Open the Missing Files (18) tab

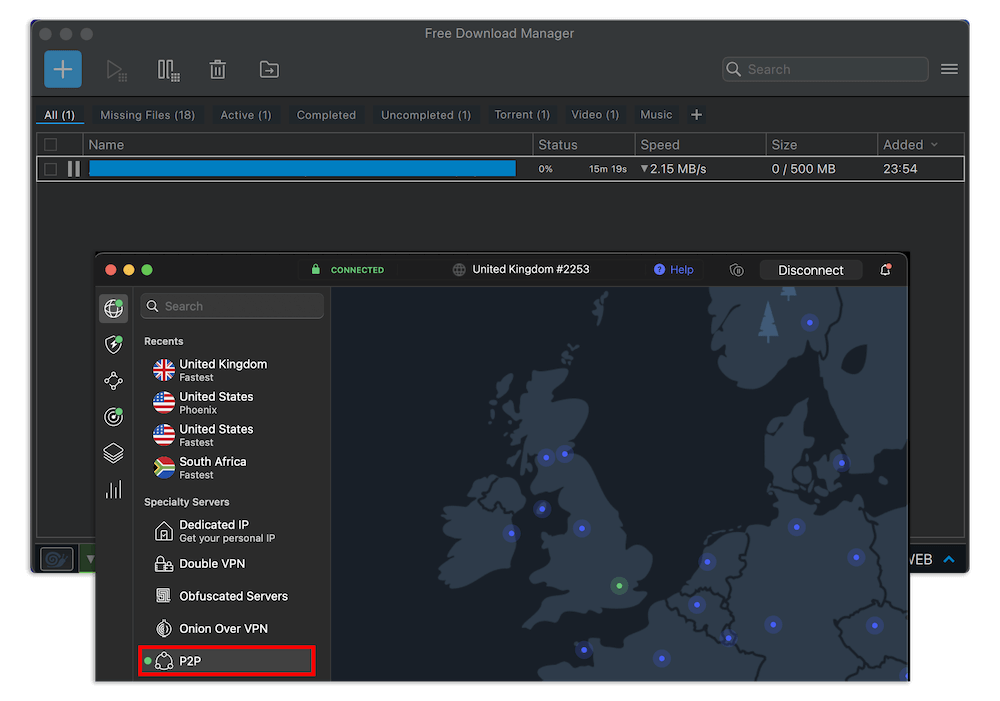tap(147, 115)
